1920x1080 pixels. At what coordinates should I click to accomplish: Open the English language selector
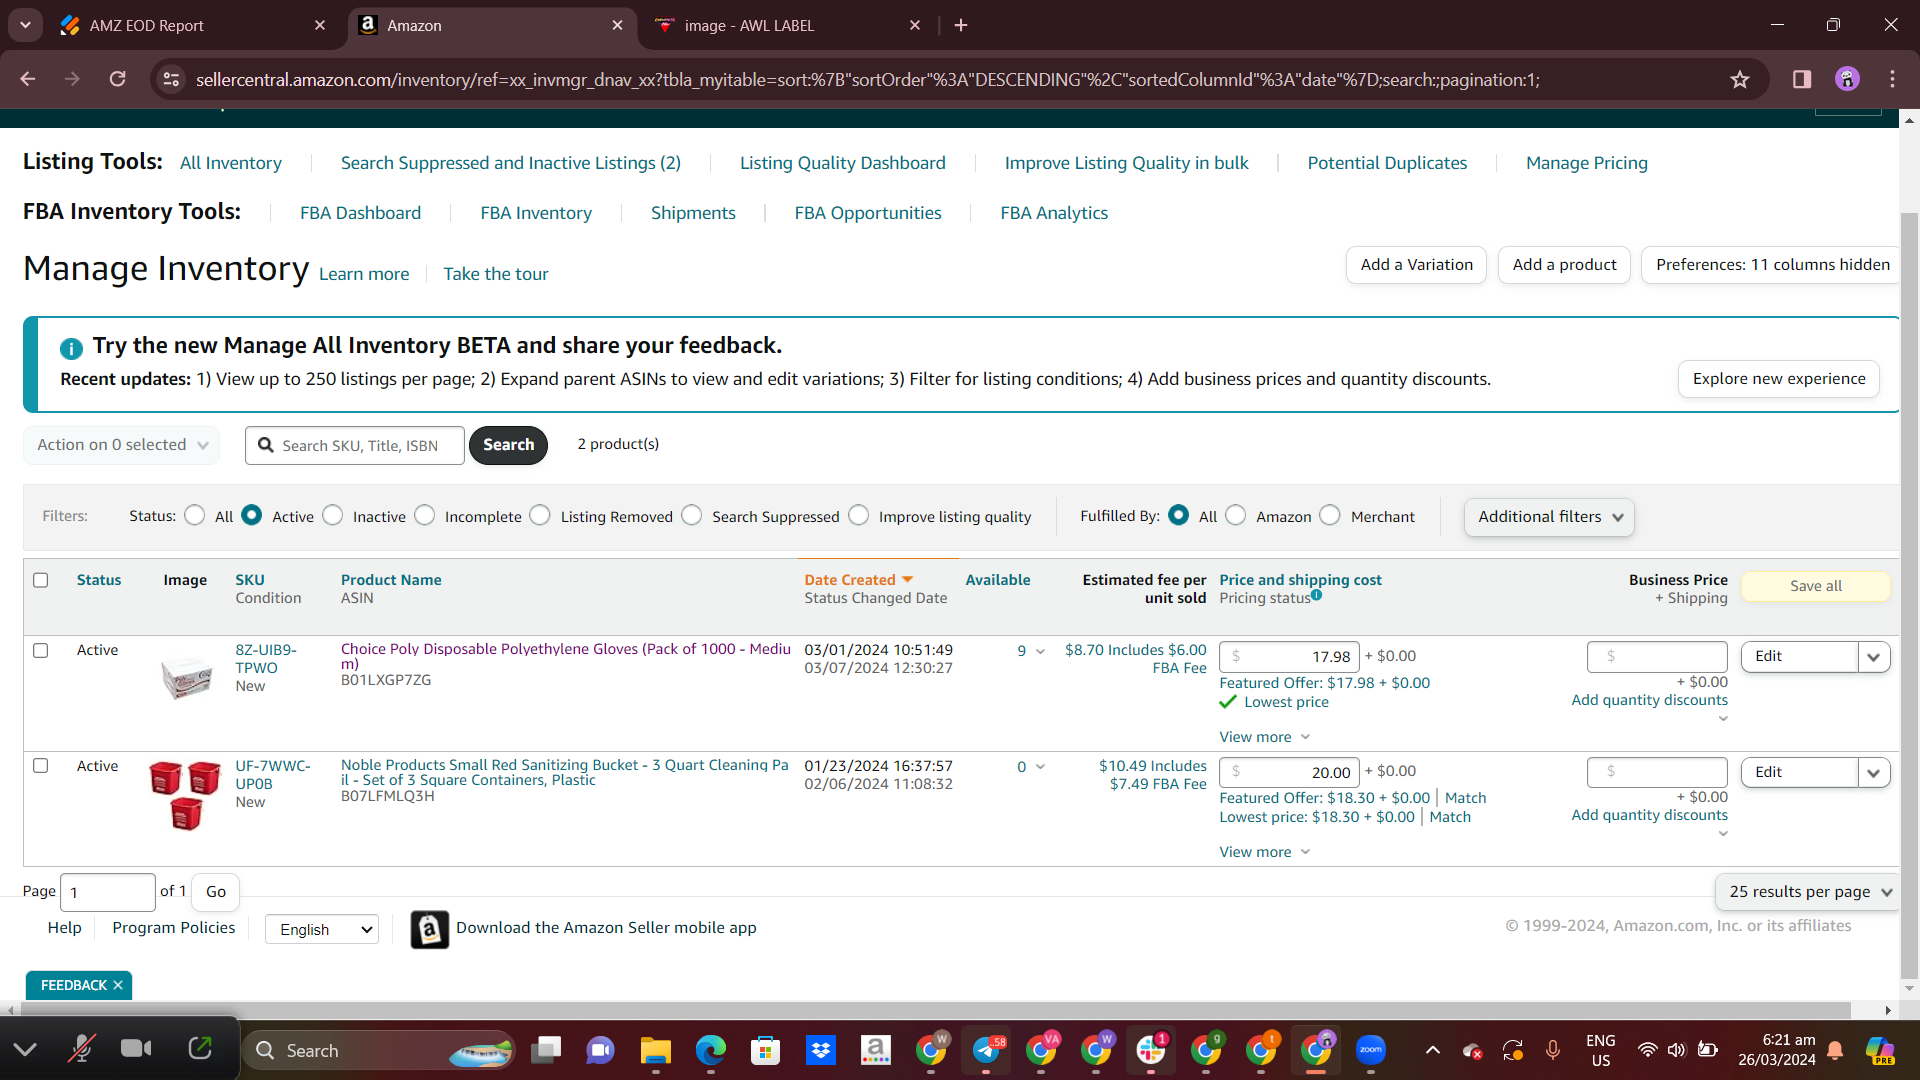click(322, 929)
